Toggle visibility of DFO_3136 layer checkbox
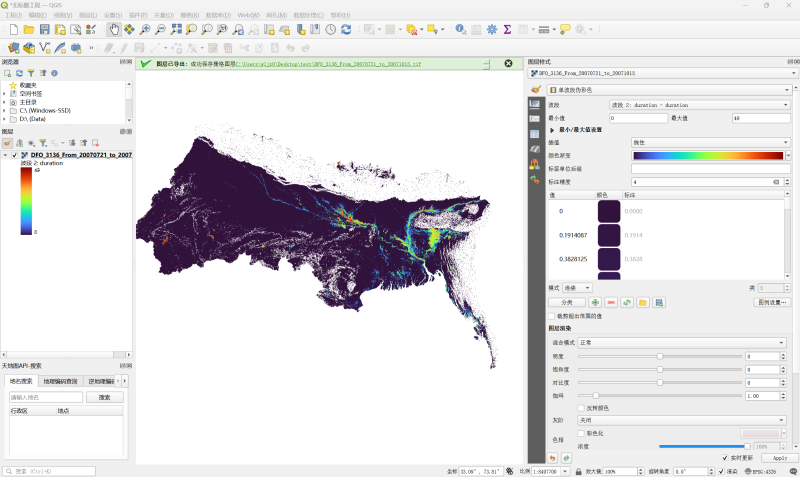 pyautogui.click(x=14, y=155)
